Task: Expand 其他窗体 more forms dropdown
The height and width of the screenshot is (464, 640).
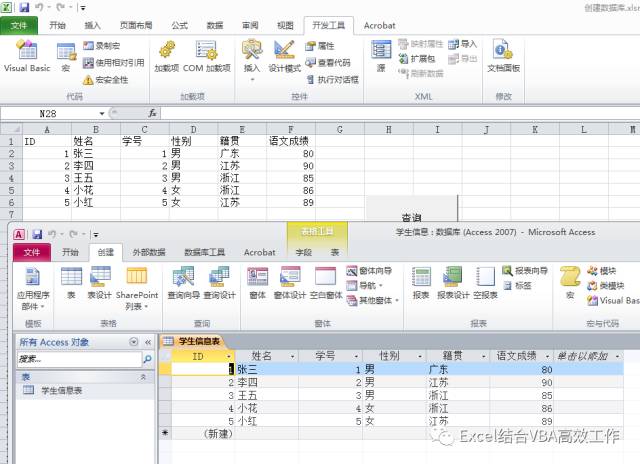Action: (x=372, y=300)
